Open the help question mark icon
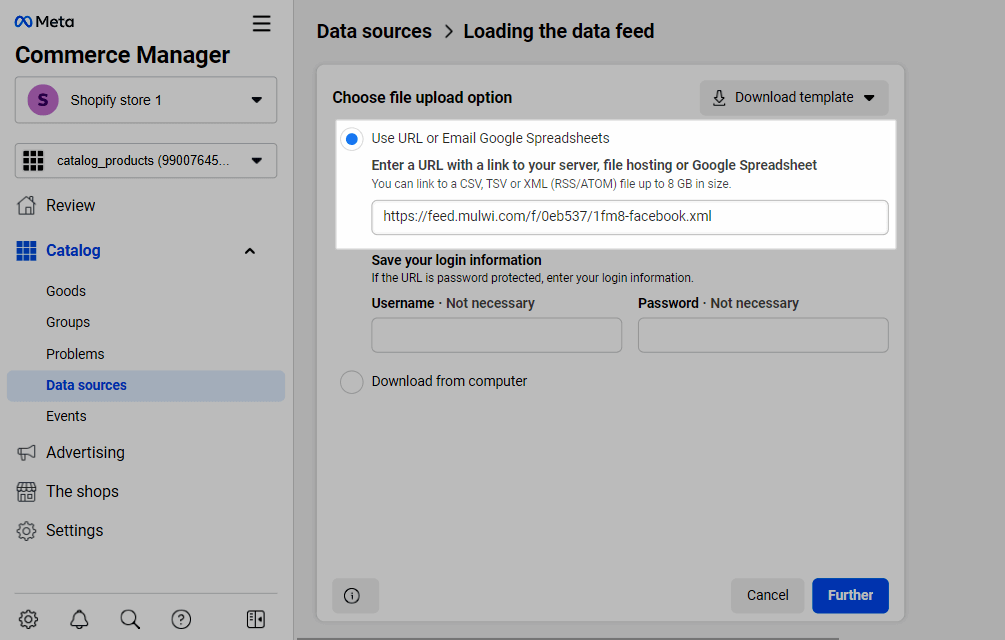Viewport: 1005px width, 640px height. (x=181, y=619)
